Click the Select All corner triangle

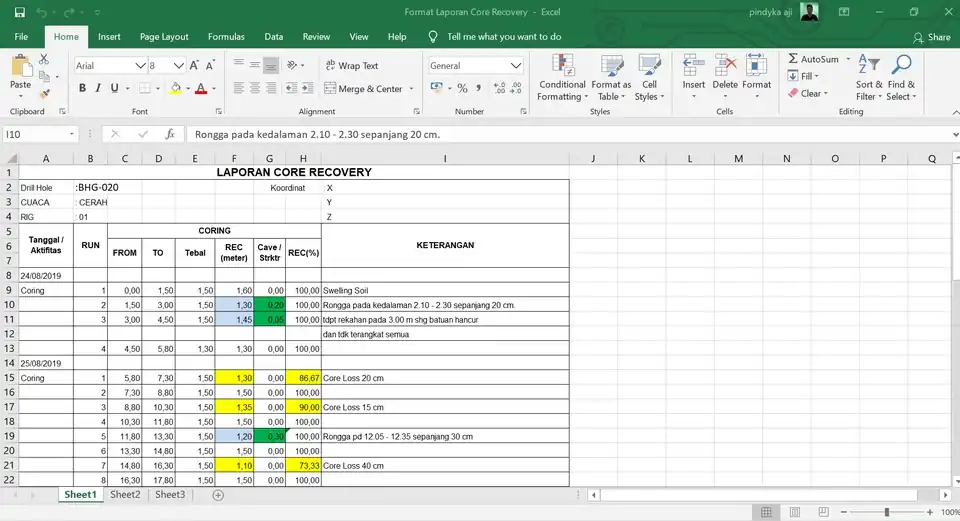[x=11, y=159]
